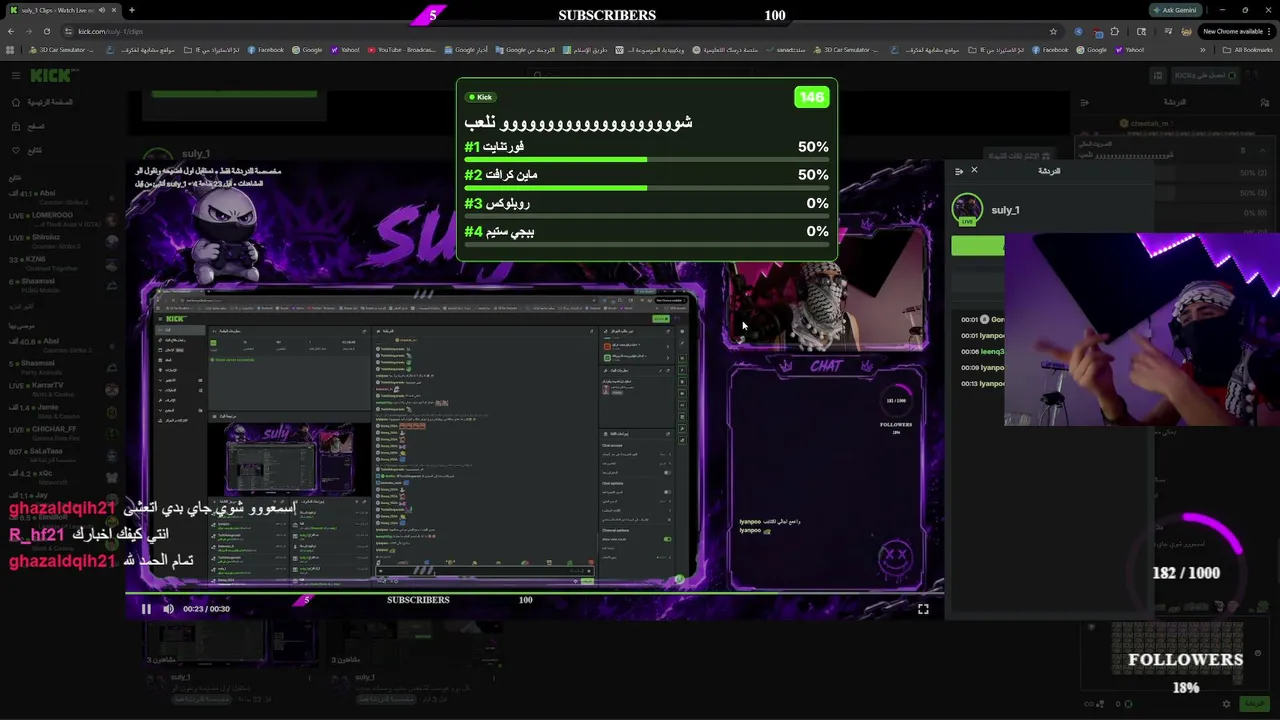The height and width of the screenshot is (720, 1280).
Task: Open Chrome extensions puzzle icon
Action: pyautogui.click(x=1115, y=31)
